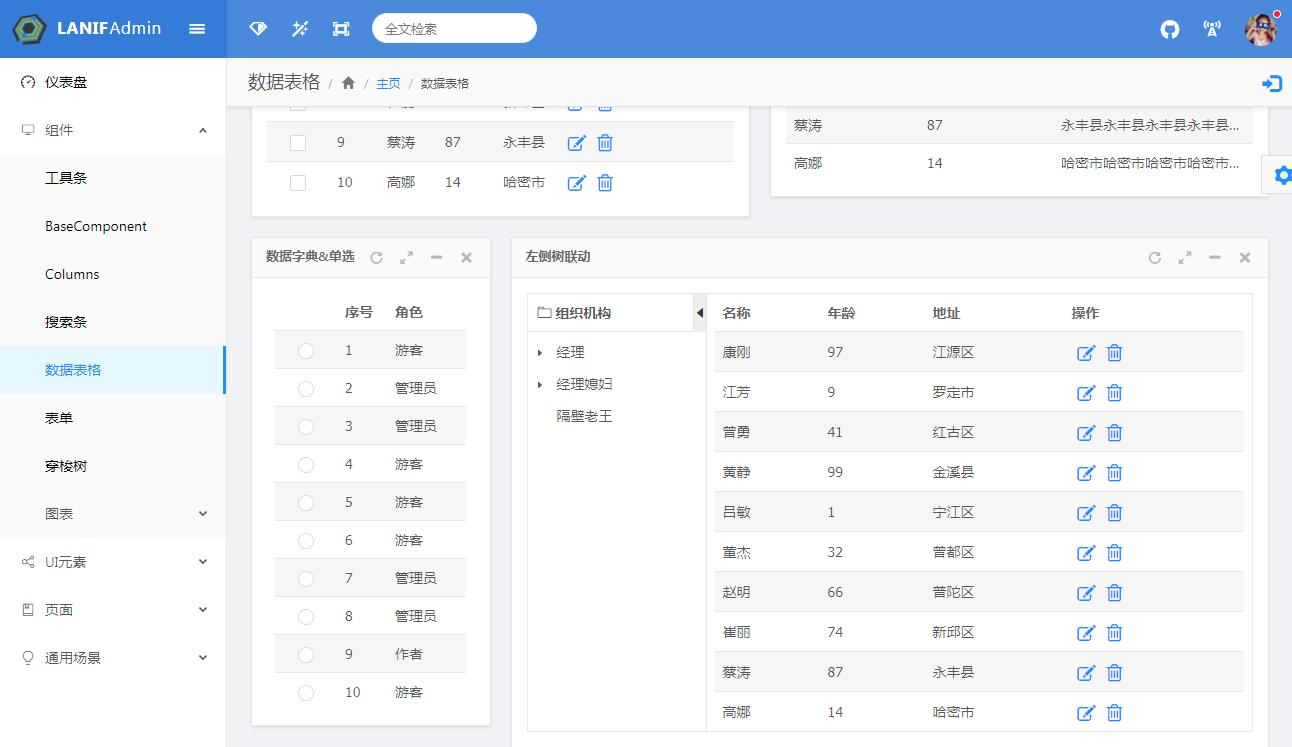Open the language translate icon
This screenshot has height=747, width=1292.
point(1212,29)
